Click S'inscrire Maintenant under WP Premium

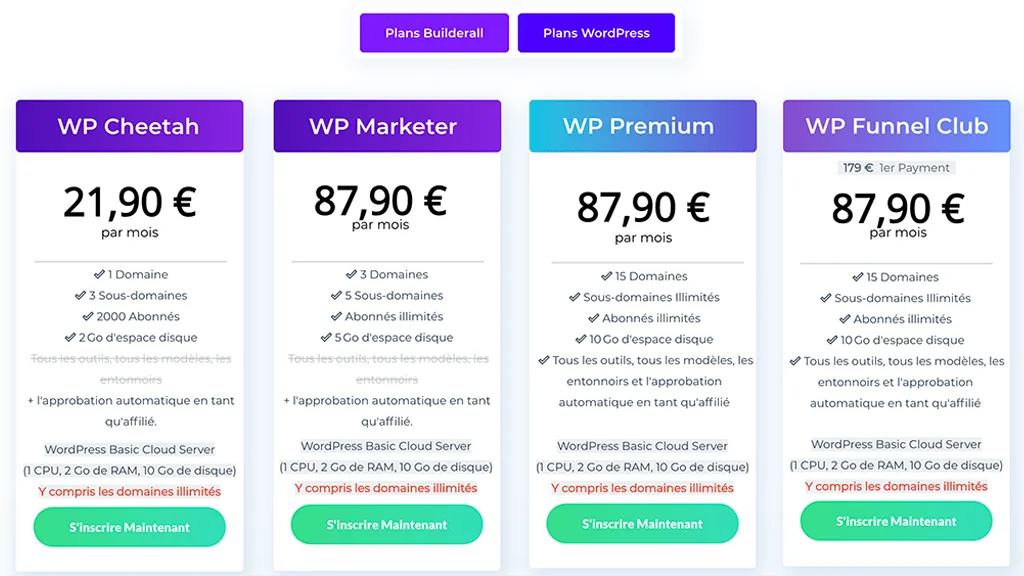(x=643, y=524)
